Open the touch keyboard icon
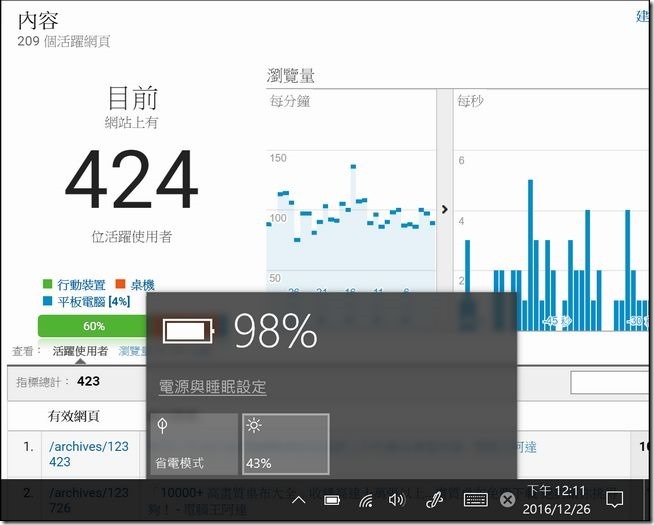The height and width of the screenshot is (525, 654). [x=475, y=500]
